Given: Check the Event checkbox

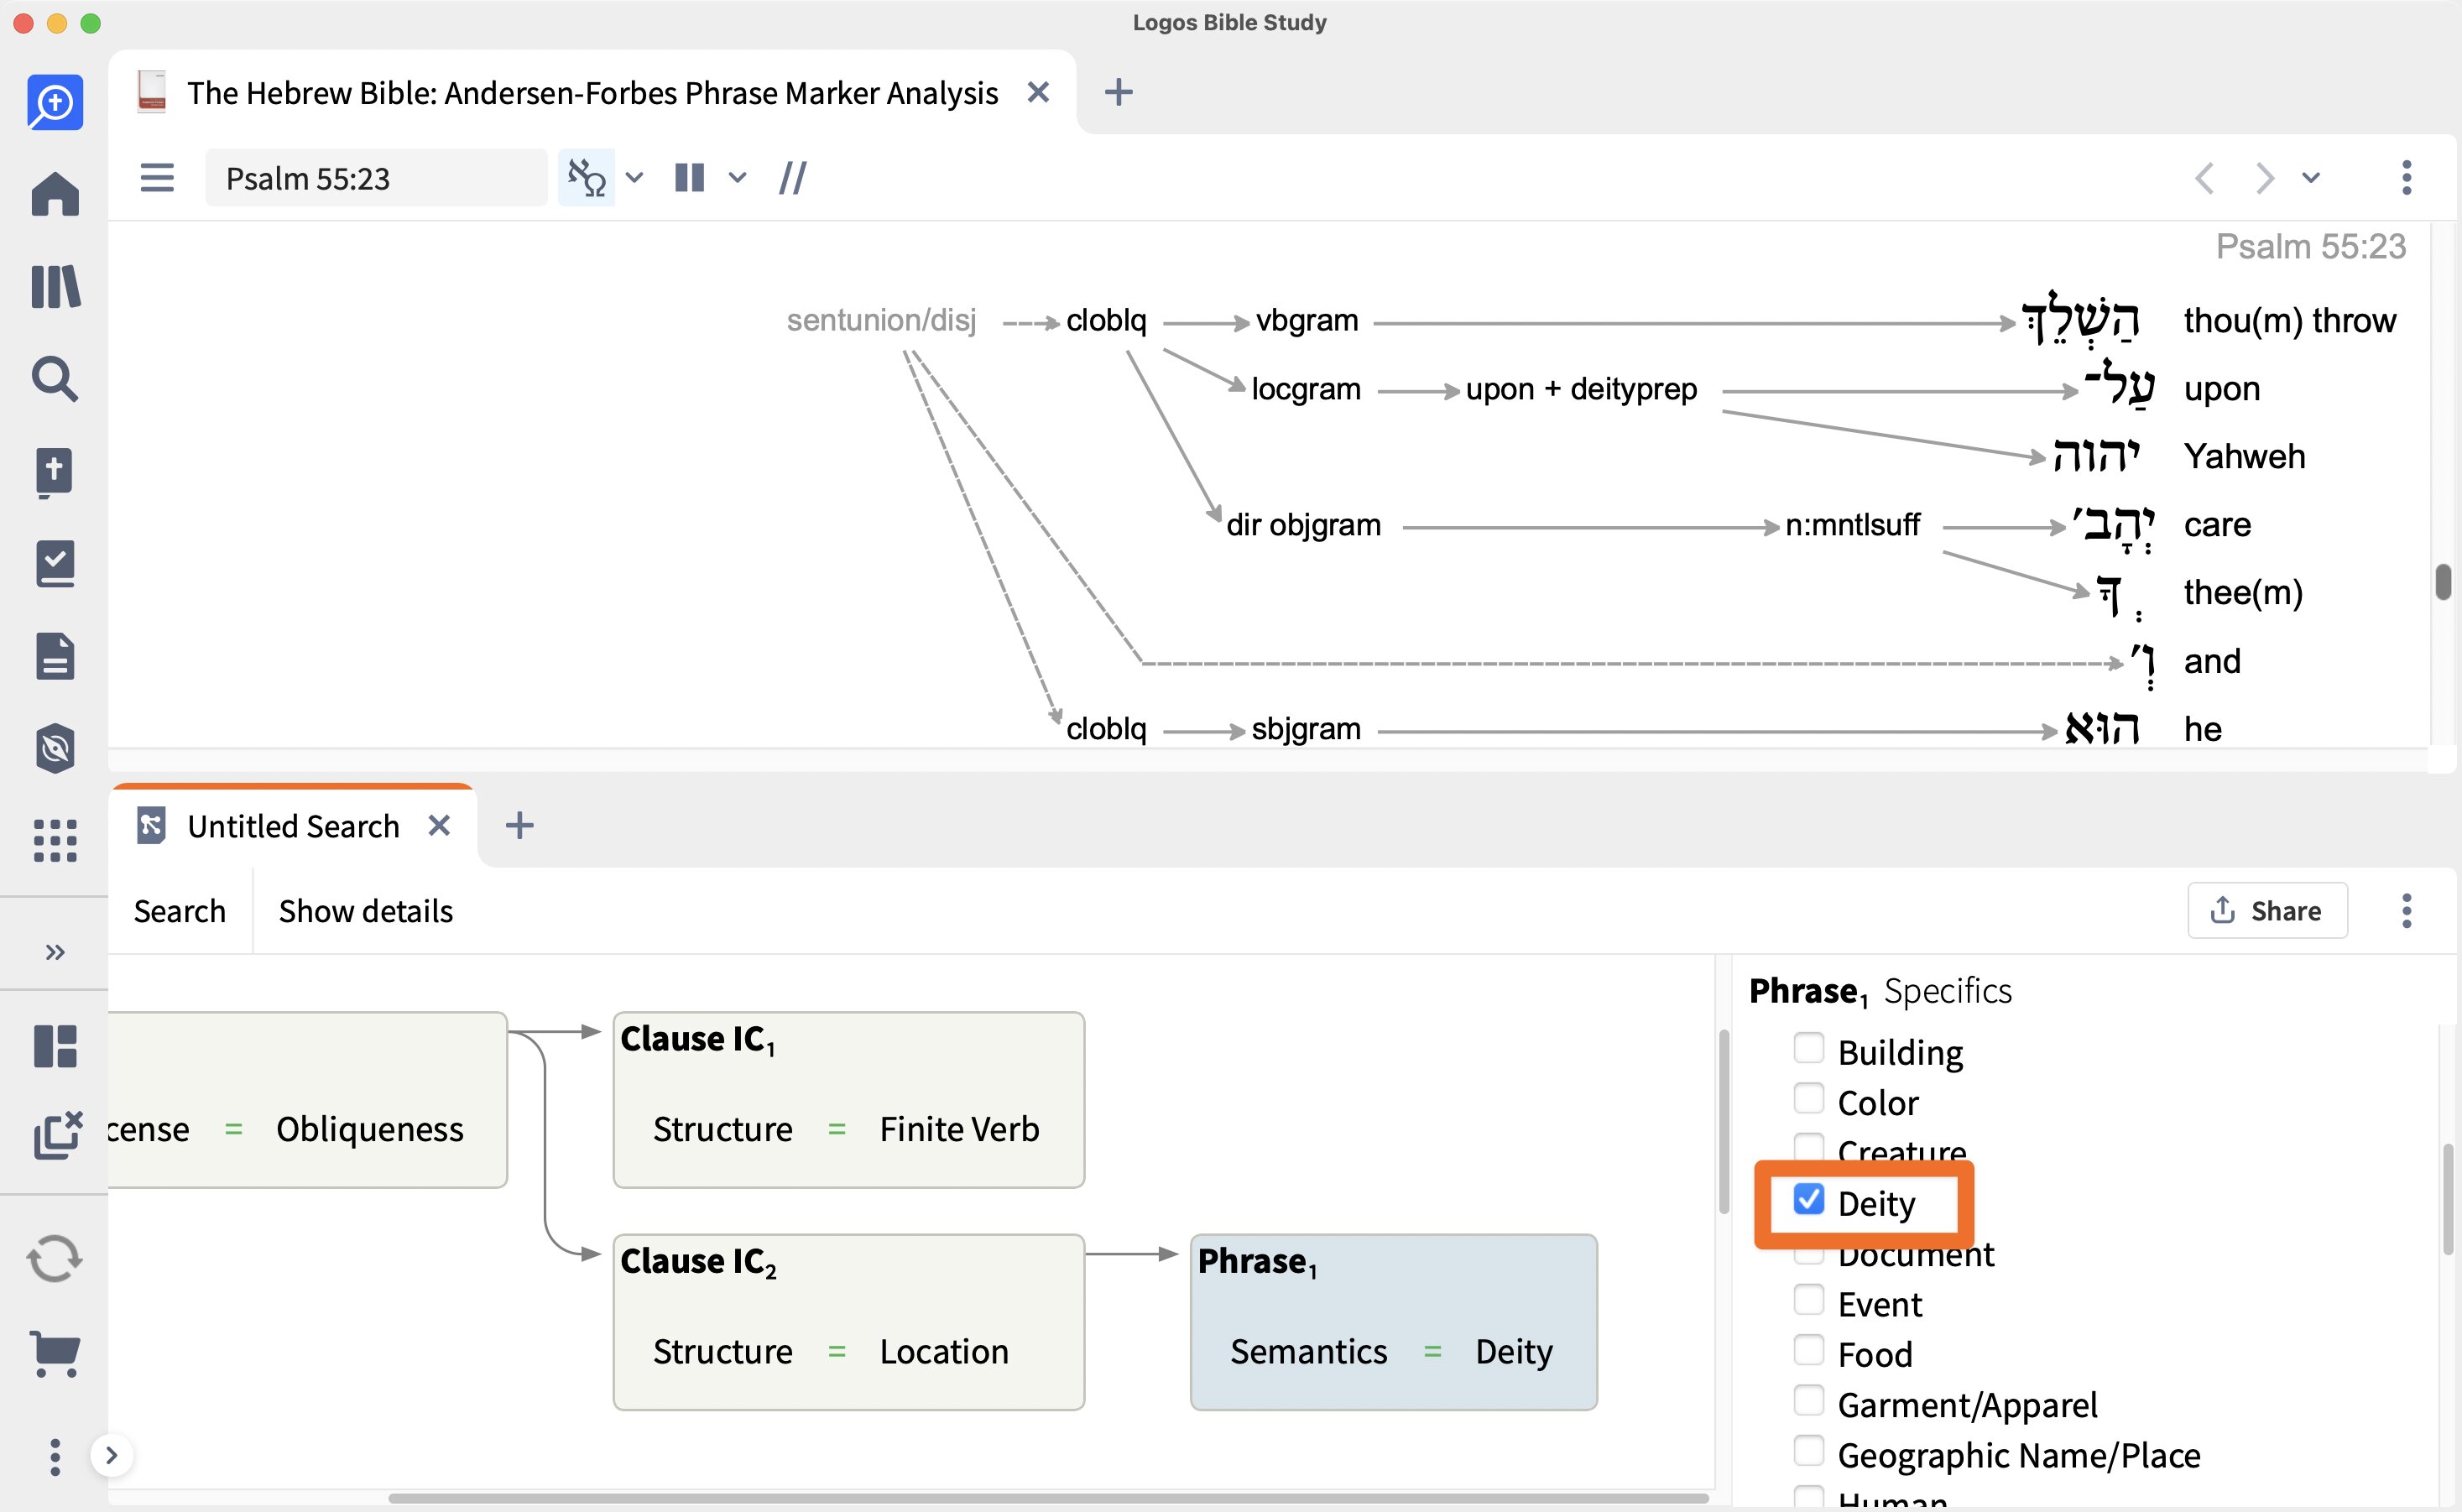Looking at the screenshot, I should 1808,1300.
